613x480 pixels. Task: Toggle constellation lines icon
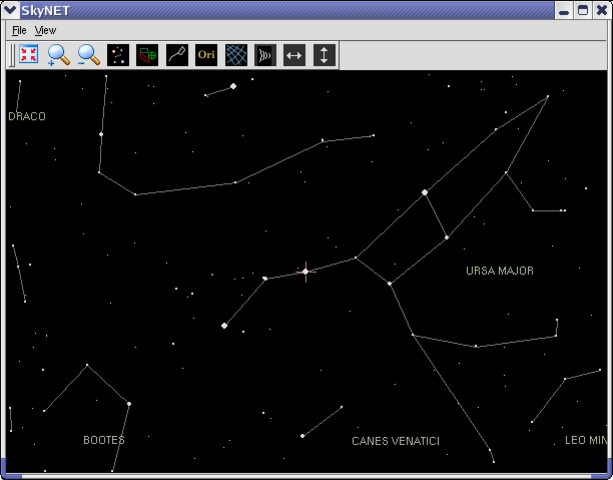pyautogui.click(x=177, y=55)
